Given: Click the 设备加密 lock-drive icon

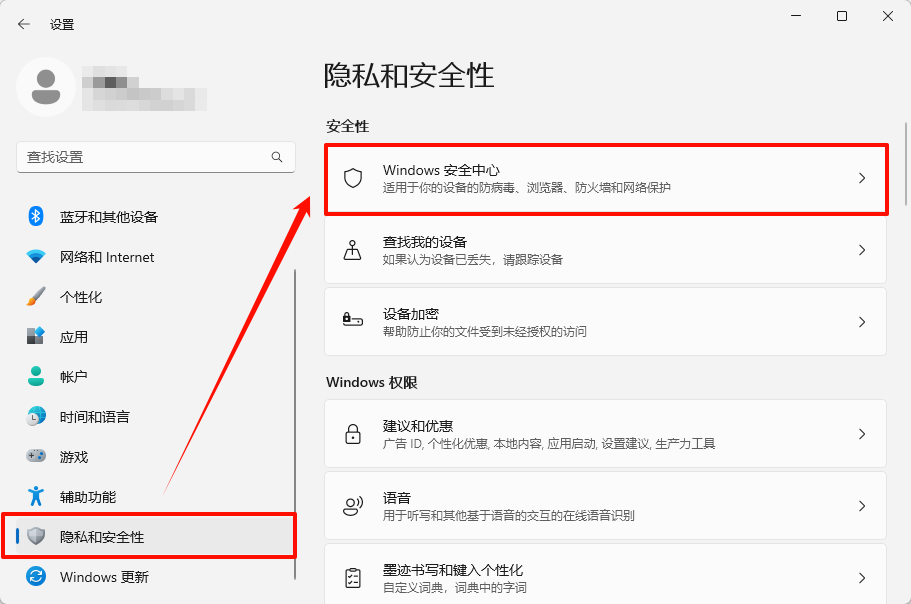Looking at the screenshot, I should point(353,320).
